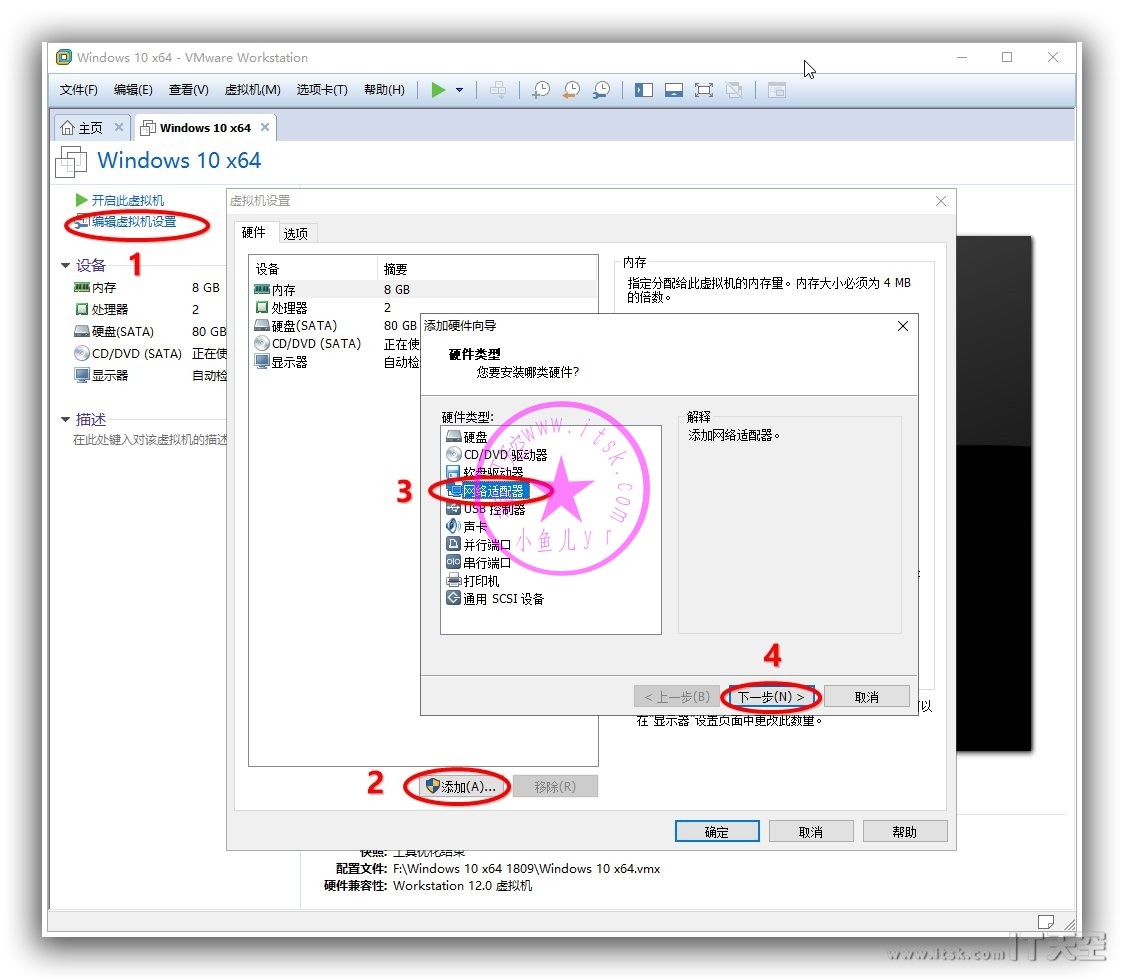Toggle the library sidebar view icon
This screenshot has width=1124, height=979.
tap(644, 90)
